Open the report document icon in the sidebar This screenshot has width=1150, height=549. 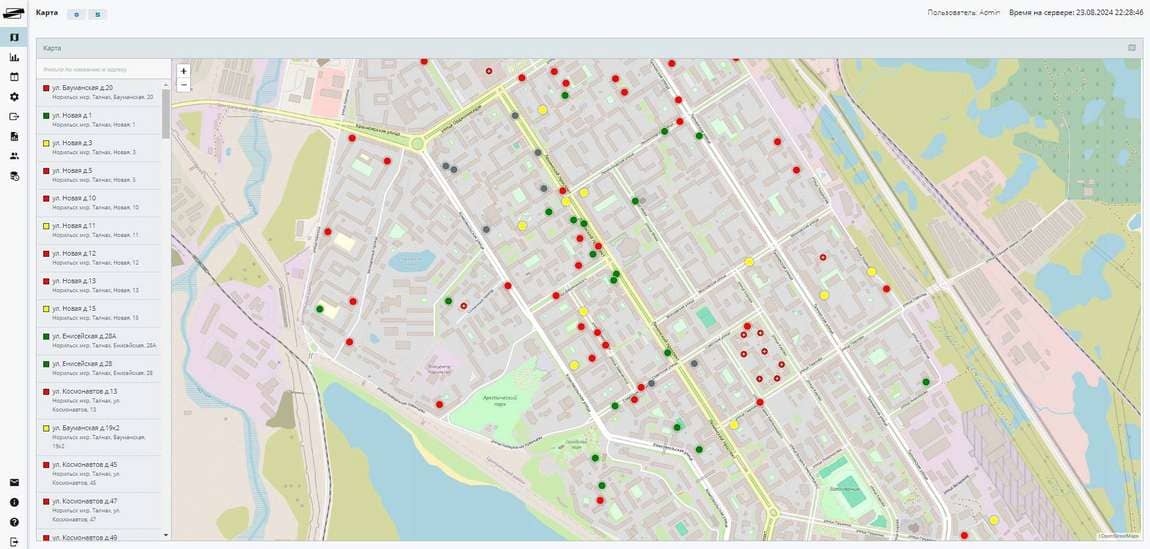tap(14, 136)
